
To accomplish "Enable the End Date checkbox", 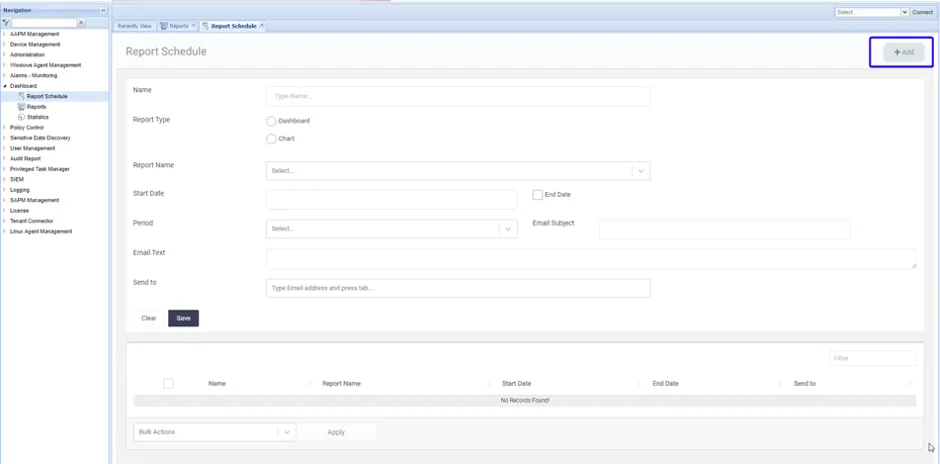I will [537, 195].
